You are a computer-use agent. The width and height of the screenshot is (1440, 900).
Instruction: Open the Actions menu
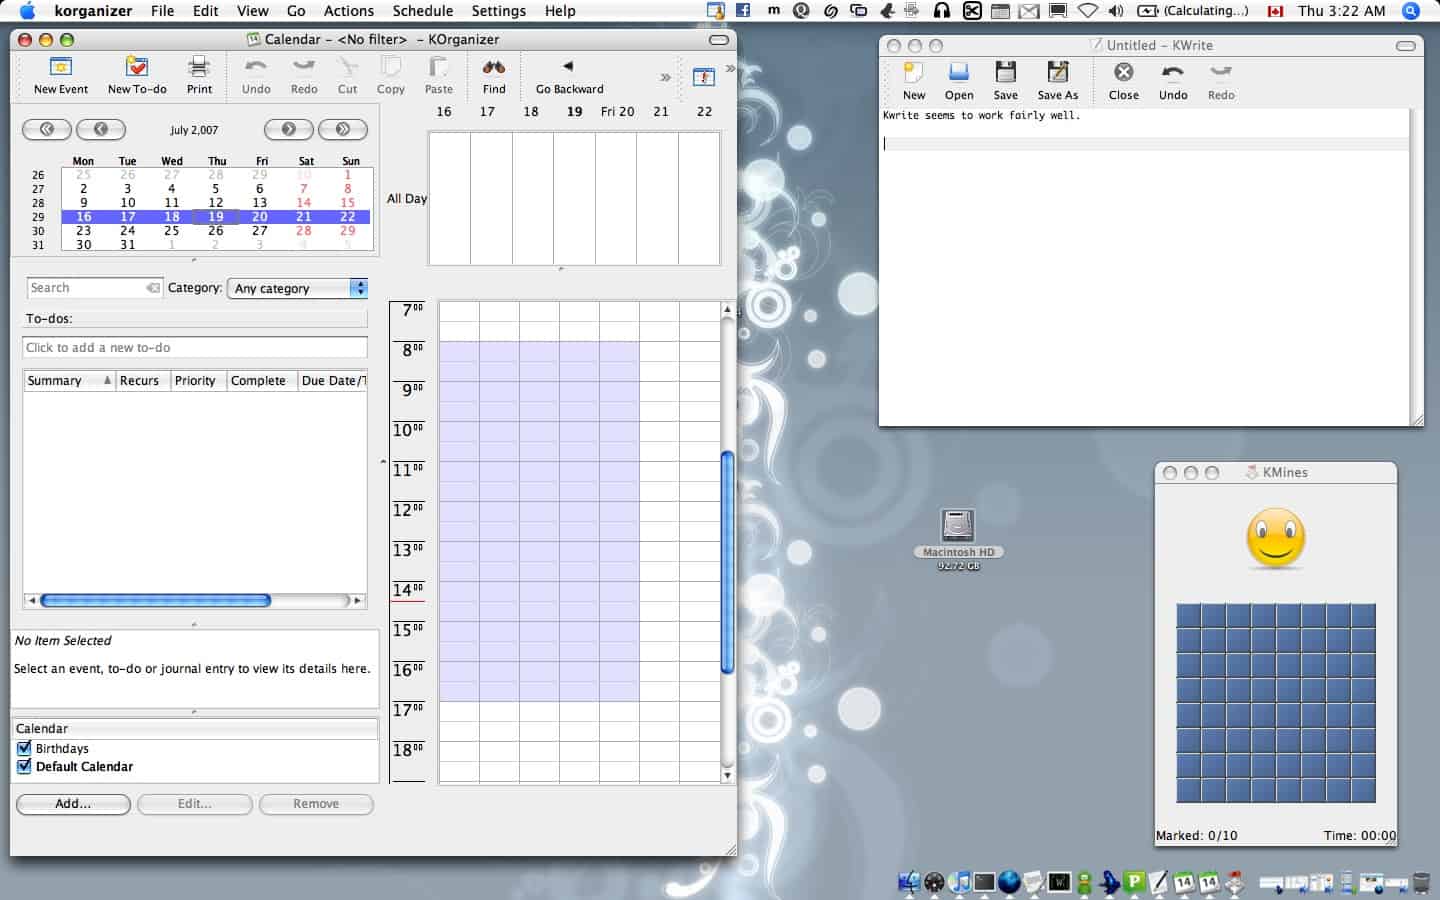pyautogui.click(x=348, y=11)
